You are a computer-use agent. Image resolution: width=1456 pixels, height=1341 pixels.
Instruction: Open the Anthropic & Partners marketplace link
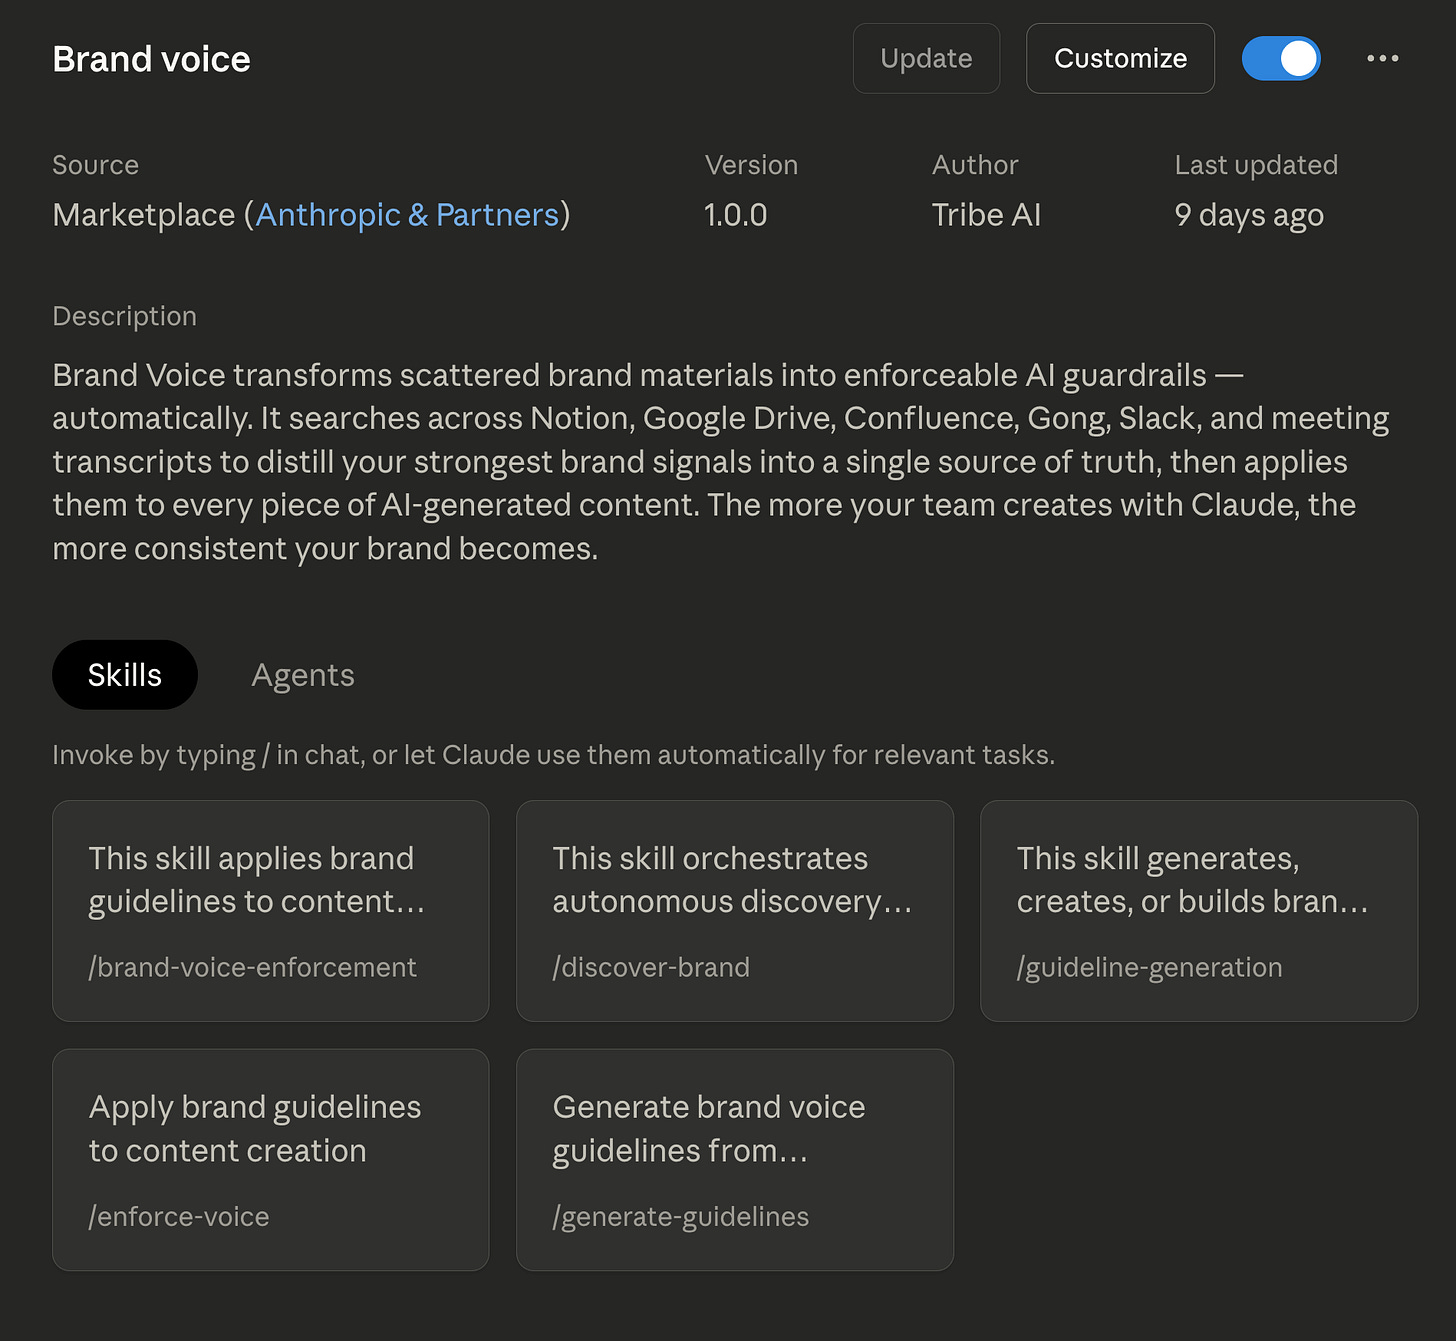(x=407, y=215)
